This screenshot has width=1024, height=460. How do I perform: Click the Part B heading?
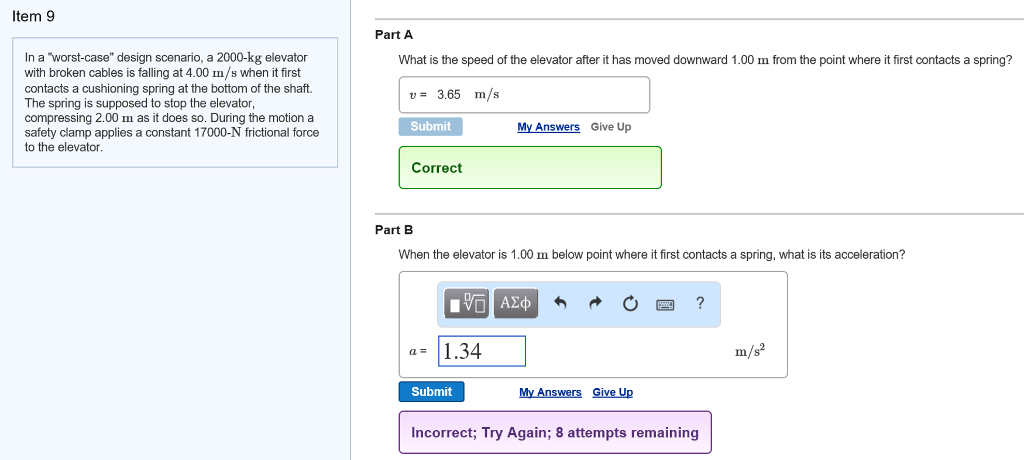coord(387,230)
